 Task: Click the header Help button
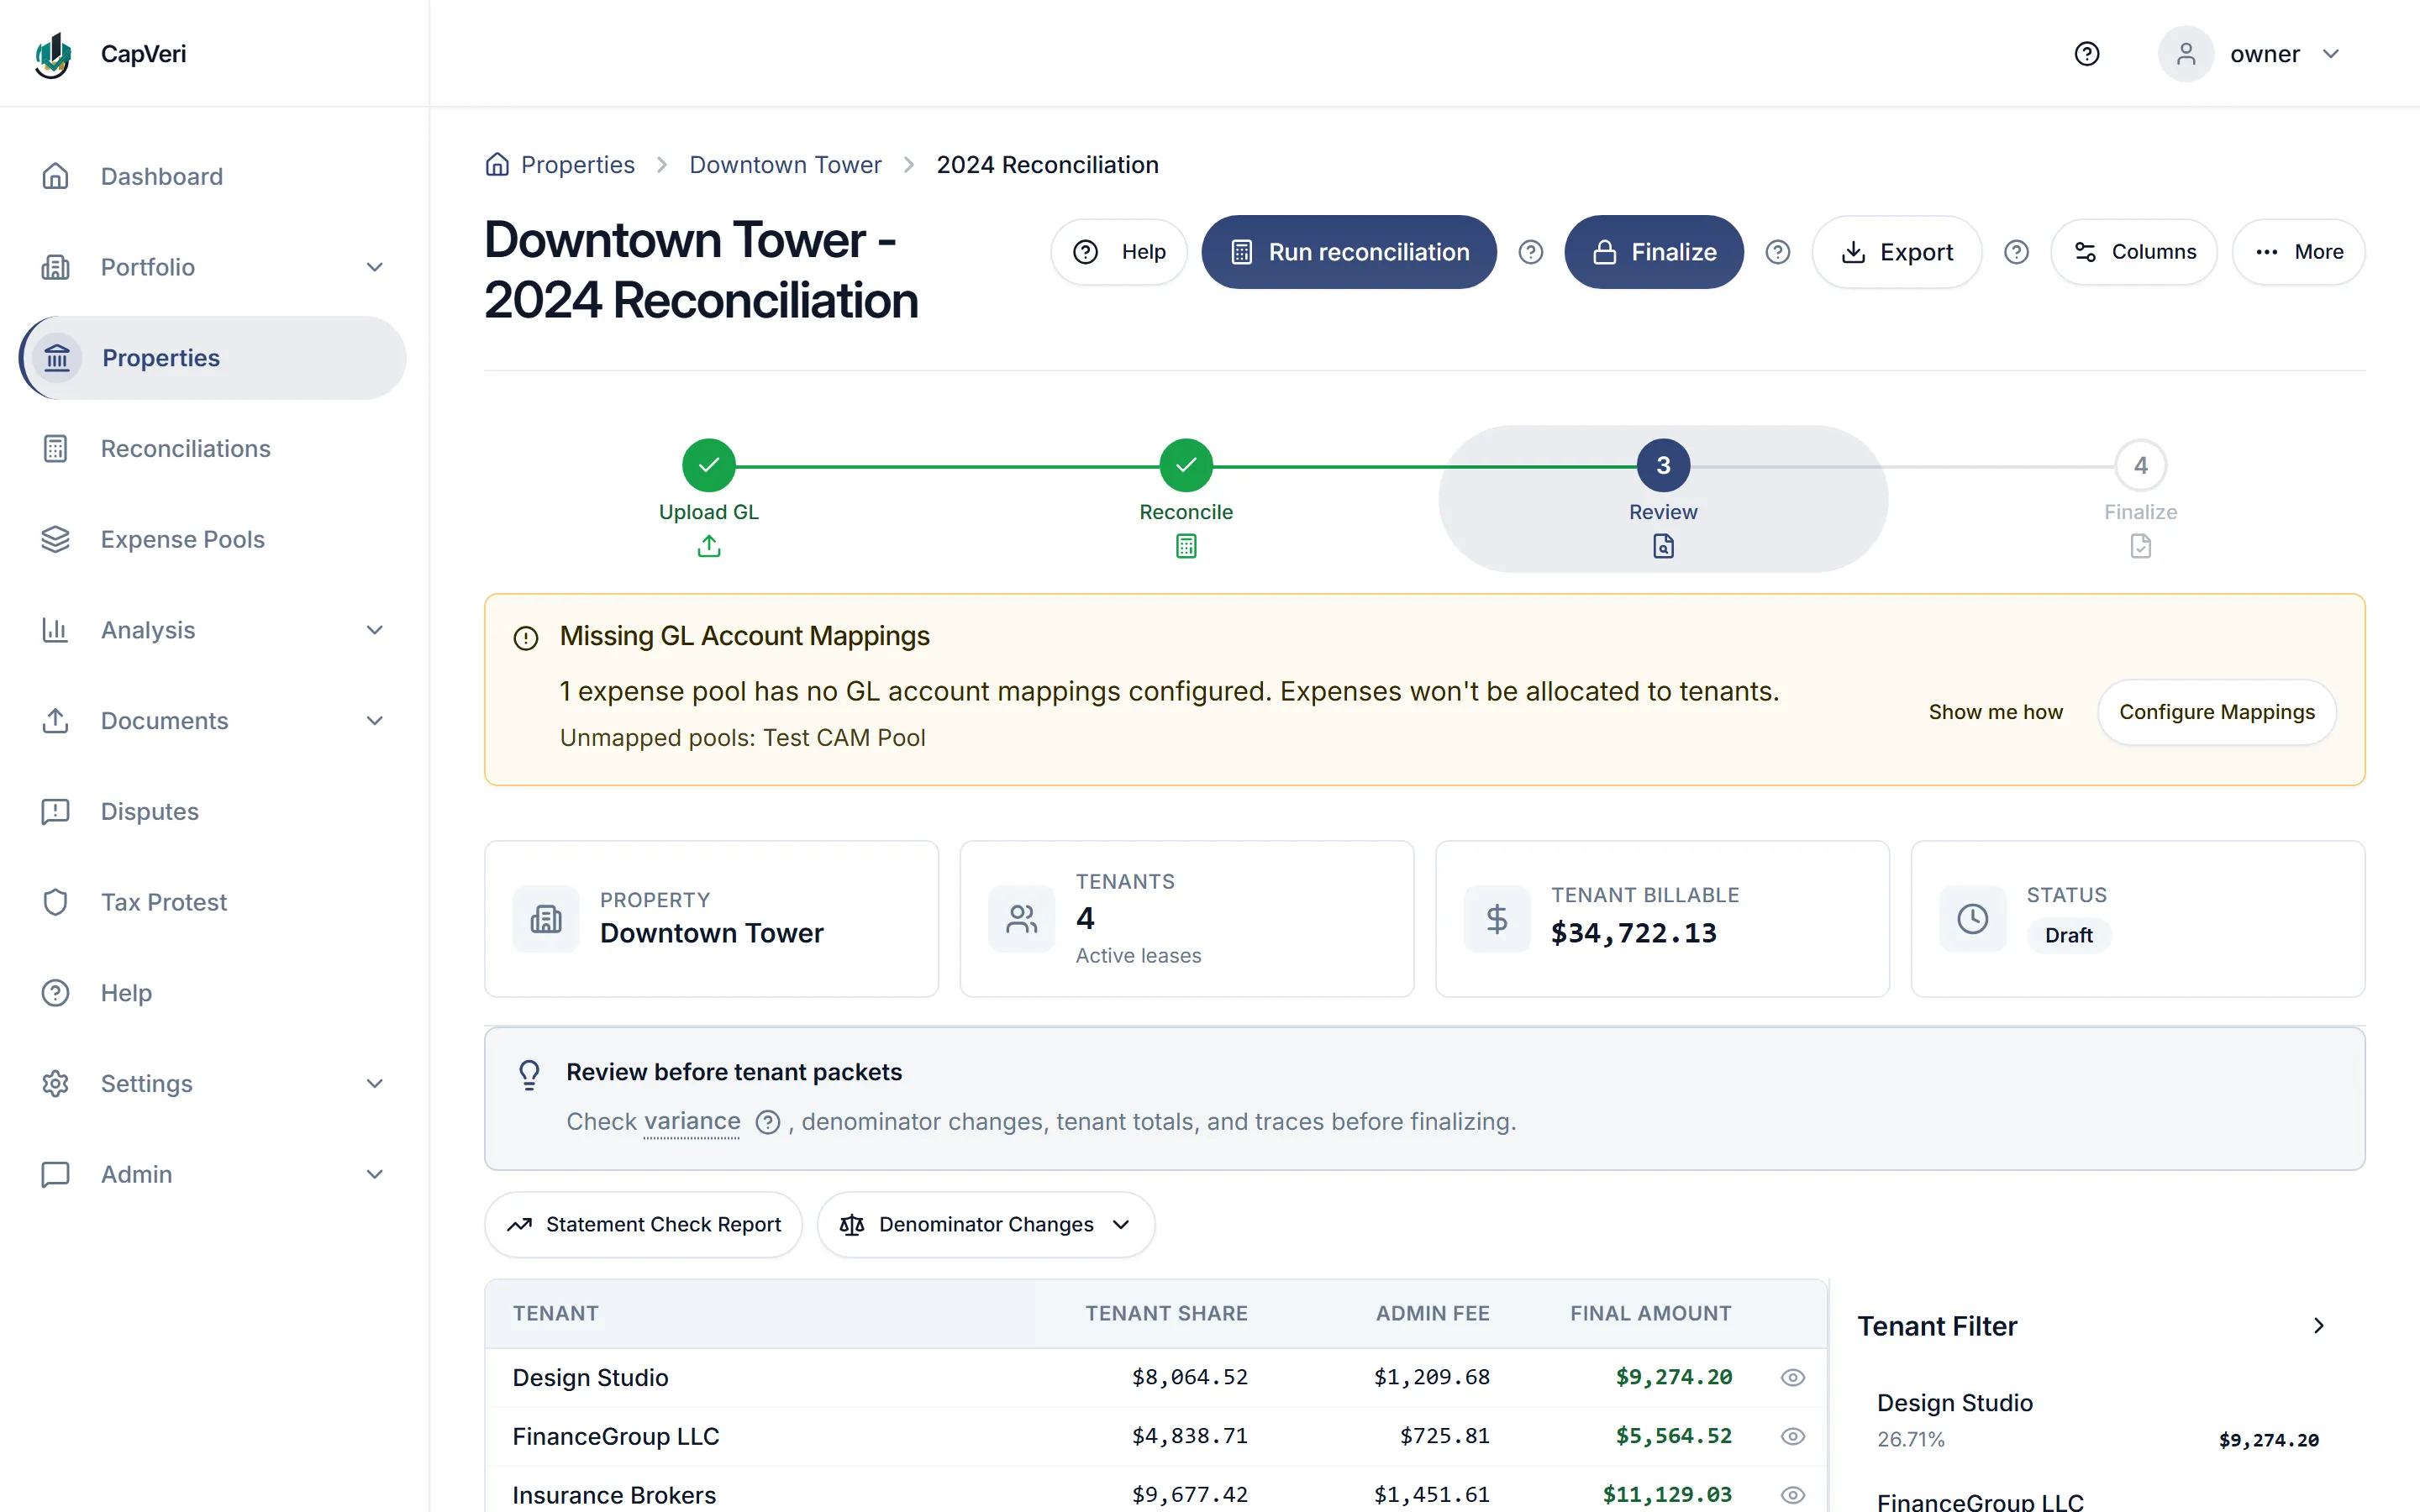pos(1118,252)
